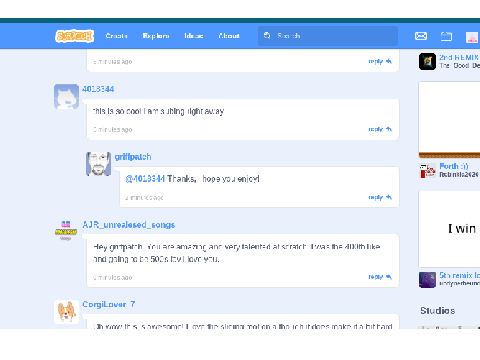
Task: Open the "I win" remix thumbnail
Action: point(449,229)
